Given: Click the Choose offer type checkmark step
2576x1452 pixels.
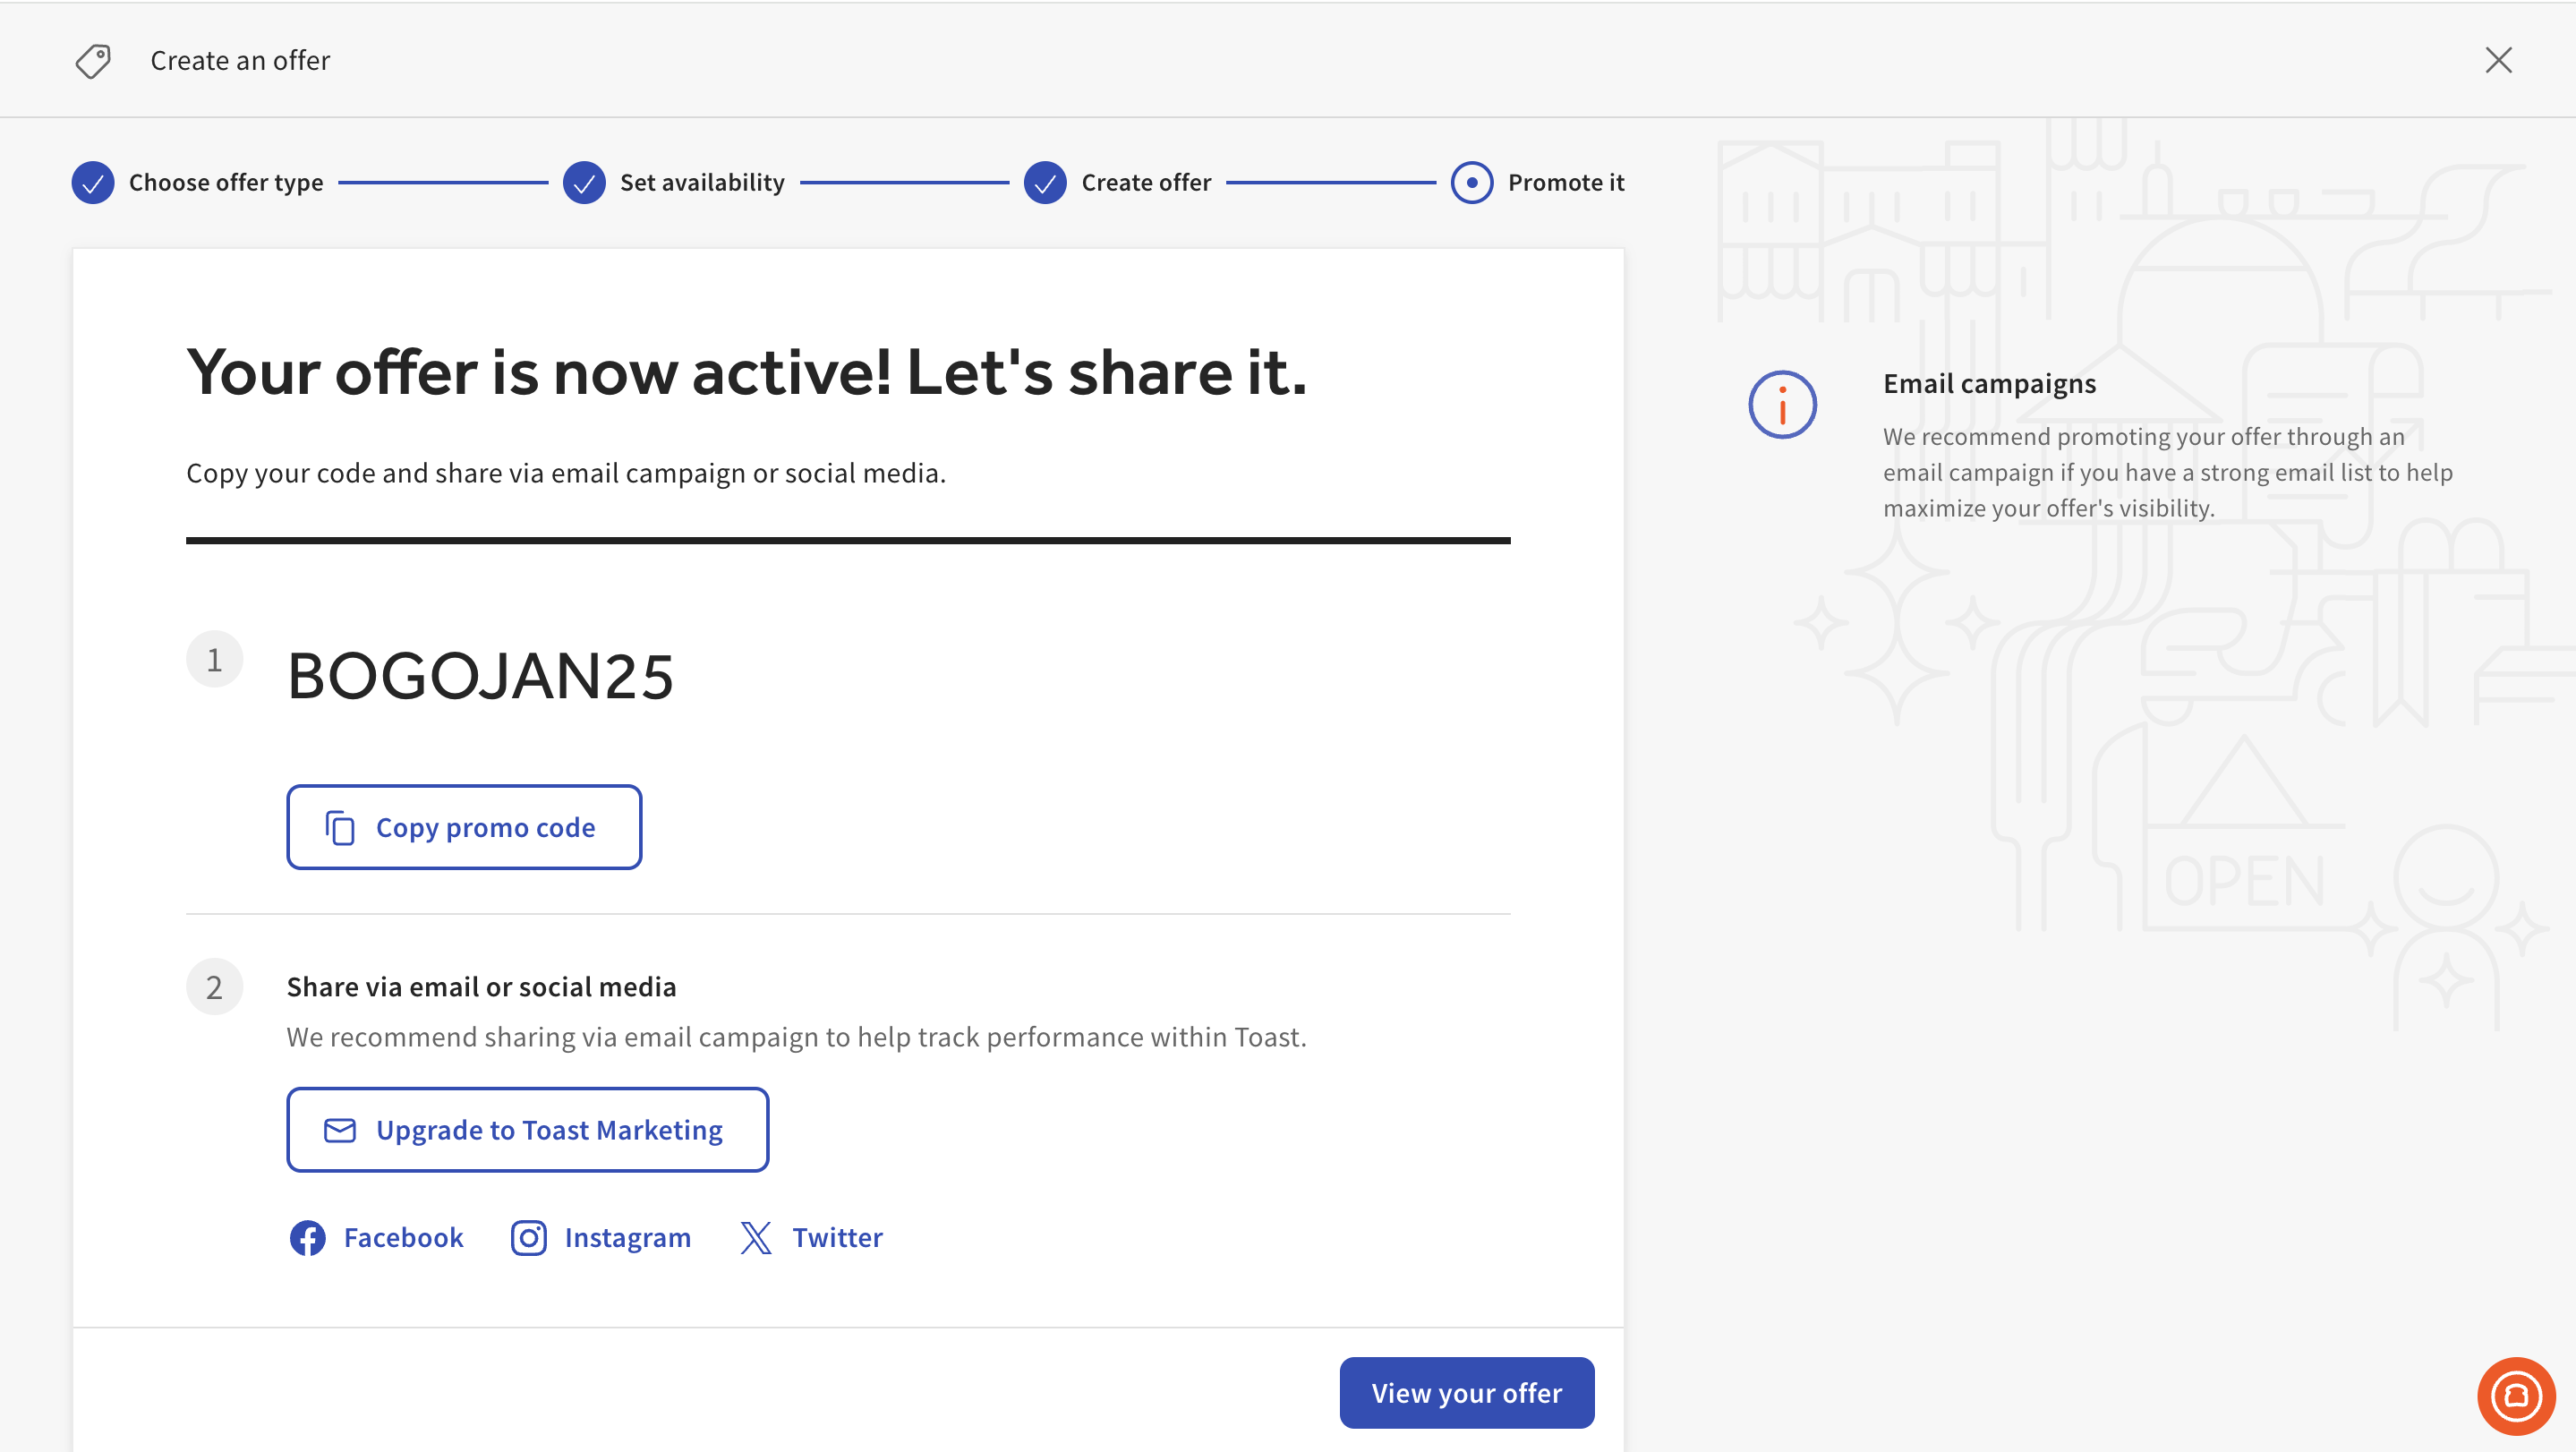Looking at the screenshot, I should point(93,183).
